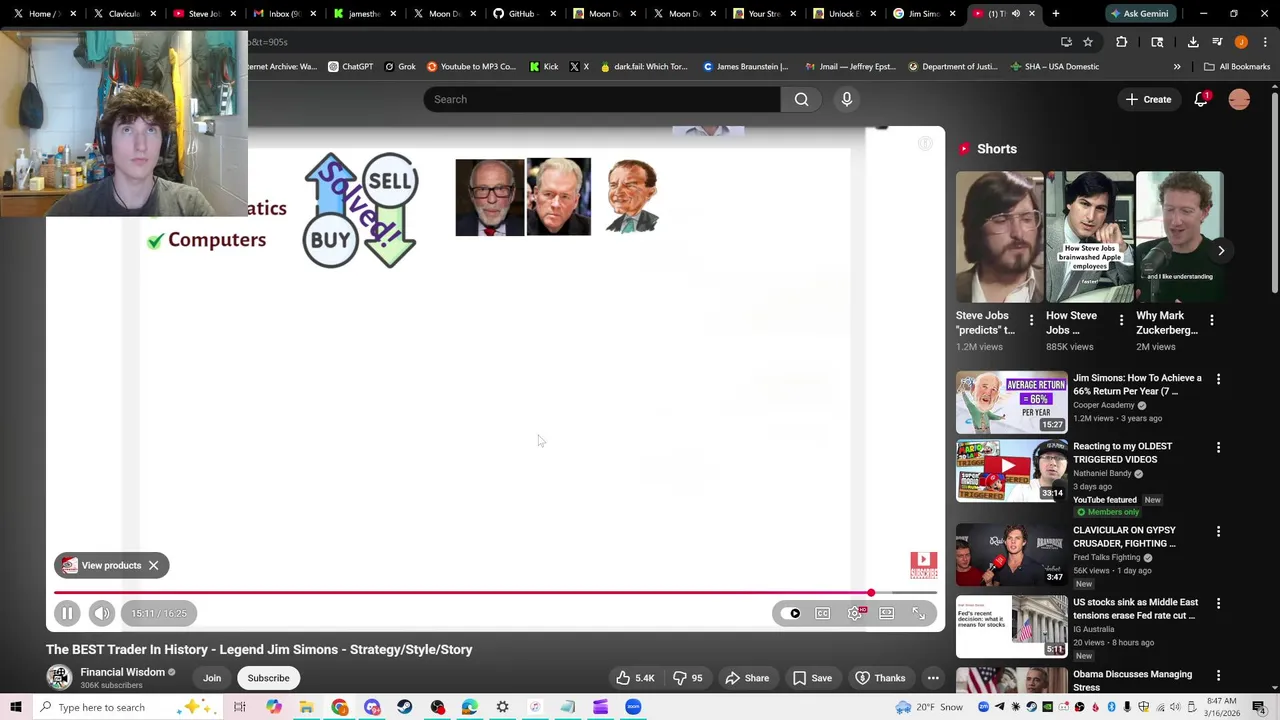Open options for Why Mark Zuckerberg short
The width and height of the screenshot is (1280, 720).
coord(1212,321)
